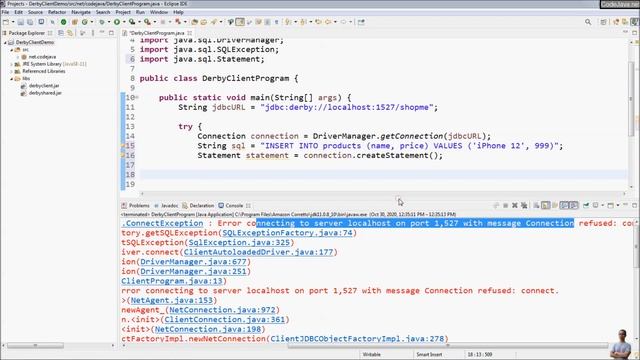The height and width of the screenshot is (360, 640).
Task: Open the New wizard dropdown arrow
Action: point(12,22)
